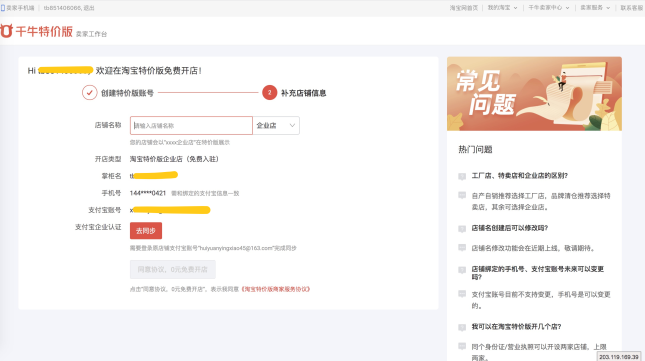Open 淘宝网首页 in top bar
The image size is (645, 361).
point(464,8)
